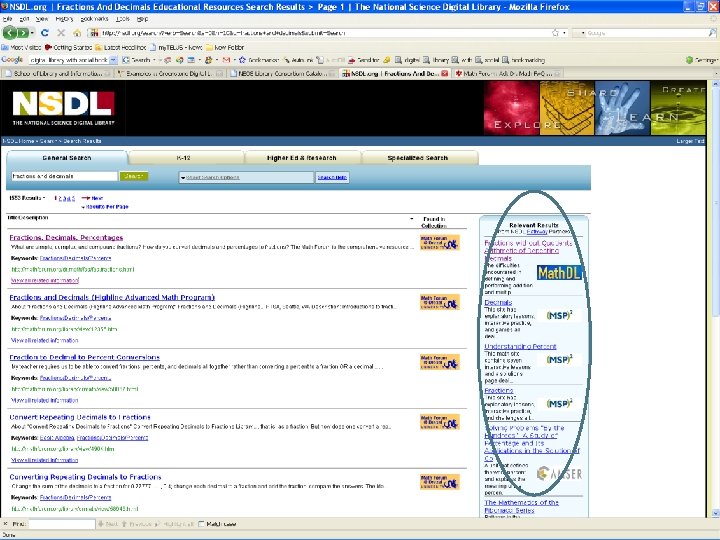
Task: Toggle the Match case checkbox
Action: point(201,524)
